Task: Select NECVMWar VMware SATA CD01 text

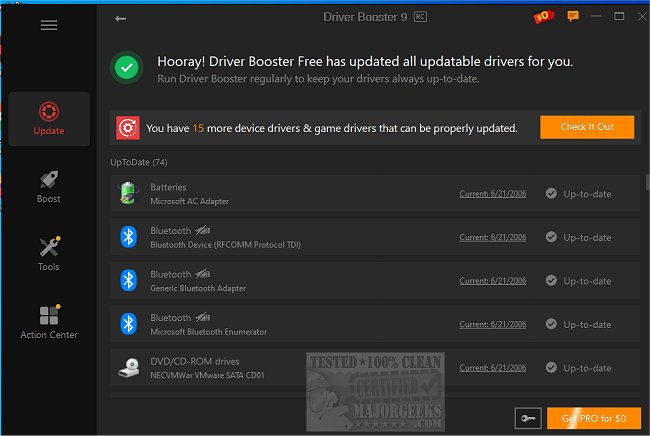Action: click(207, 375)
